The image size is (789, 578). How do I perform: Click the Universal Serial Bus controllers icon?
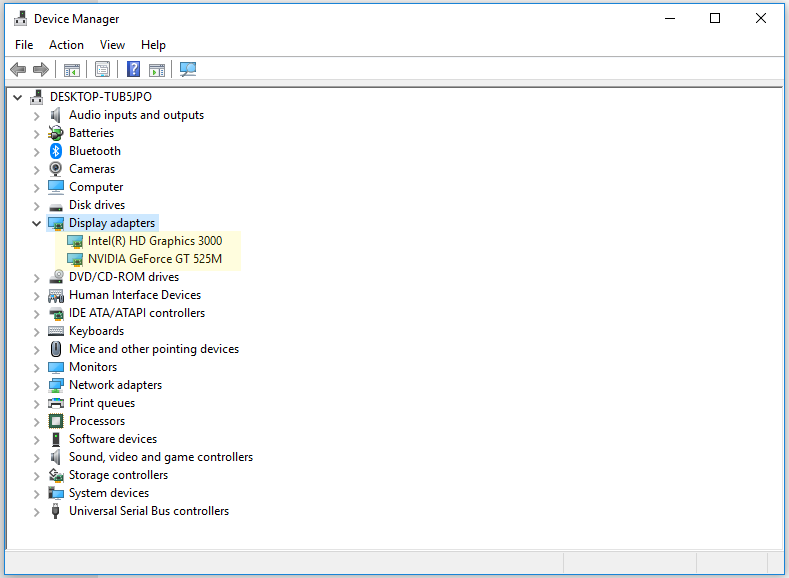tap(56, 511)
